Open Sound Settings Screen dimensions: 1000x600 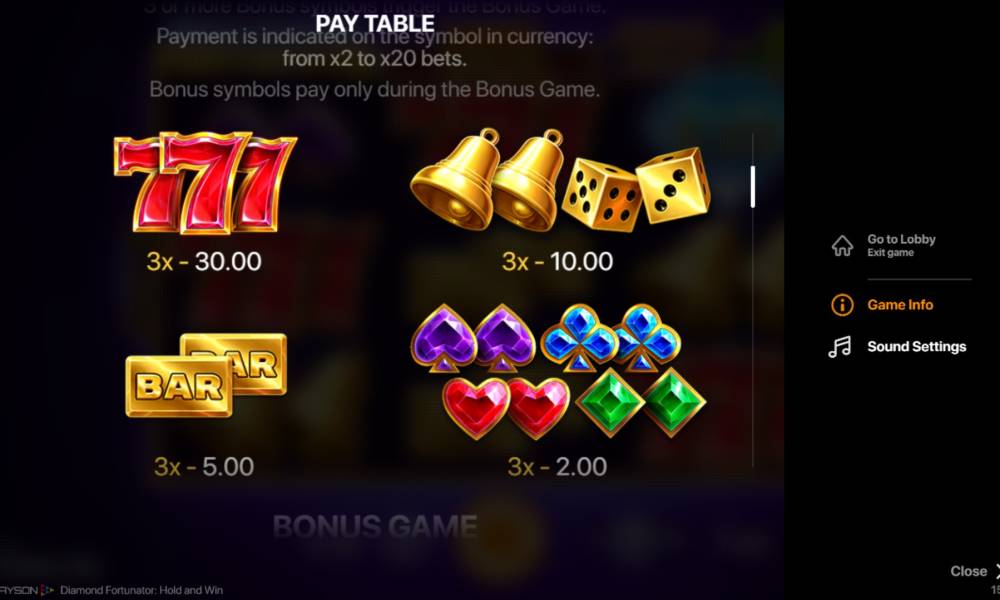click(x=916, y=347)
